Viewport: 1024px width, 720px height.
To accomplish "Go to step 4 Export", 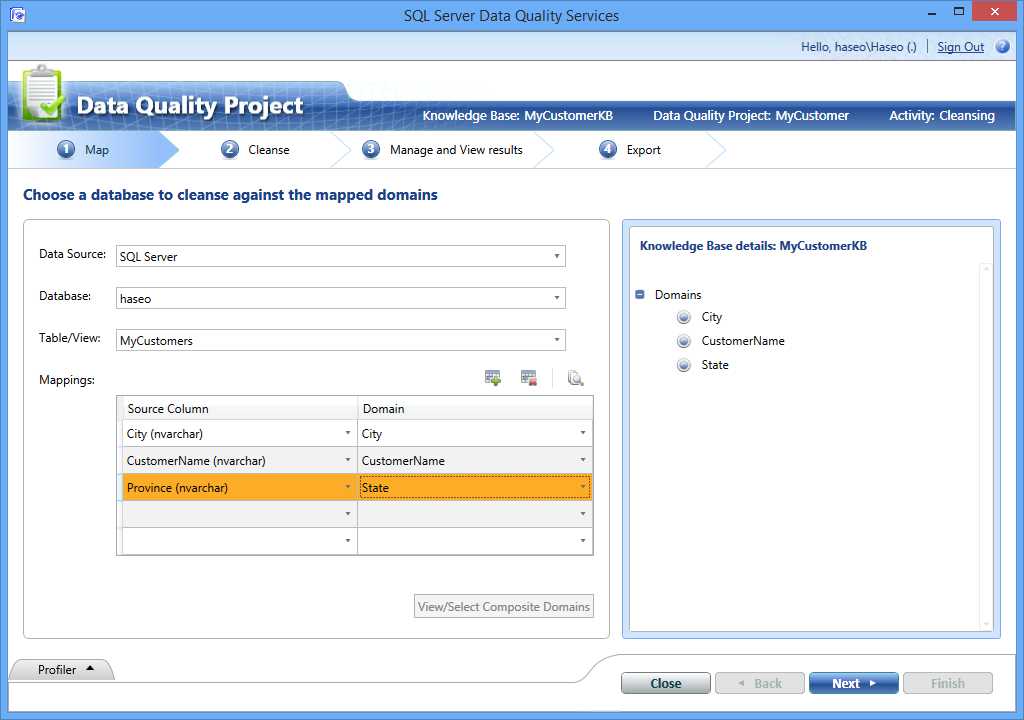I will click(630, 150).
